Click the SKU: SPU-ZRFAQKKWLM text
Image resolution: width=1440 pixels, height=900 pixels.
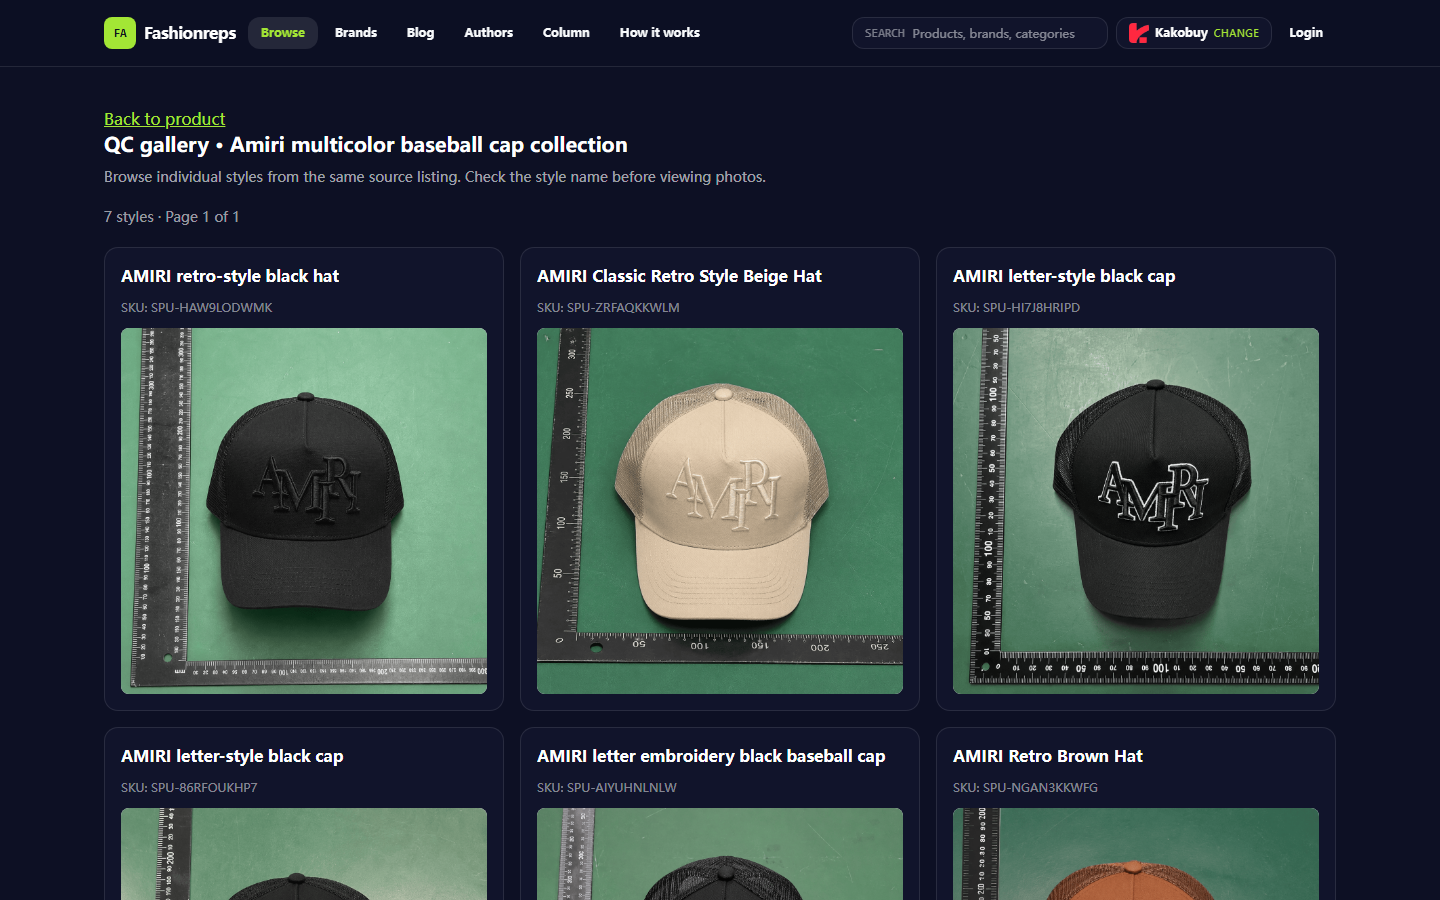coord(608,308)
